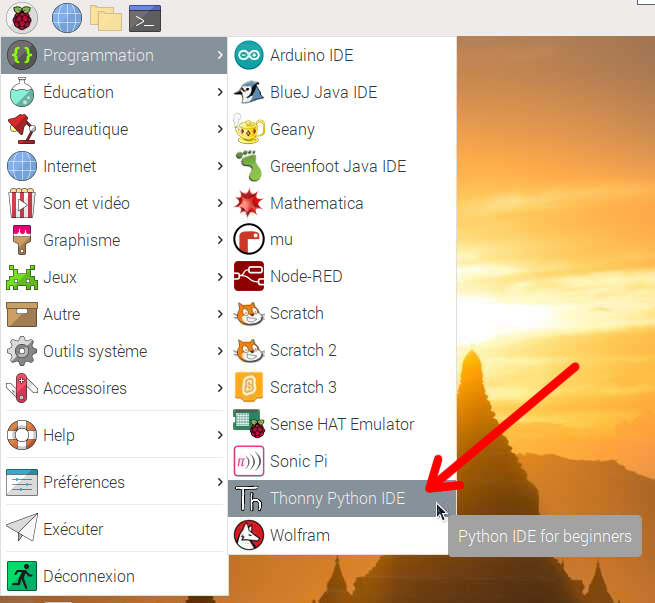Screen dimensions: 655x603
Task: Start Geany from the Programmation list
Action: click(342, 129)
